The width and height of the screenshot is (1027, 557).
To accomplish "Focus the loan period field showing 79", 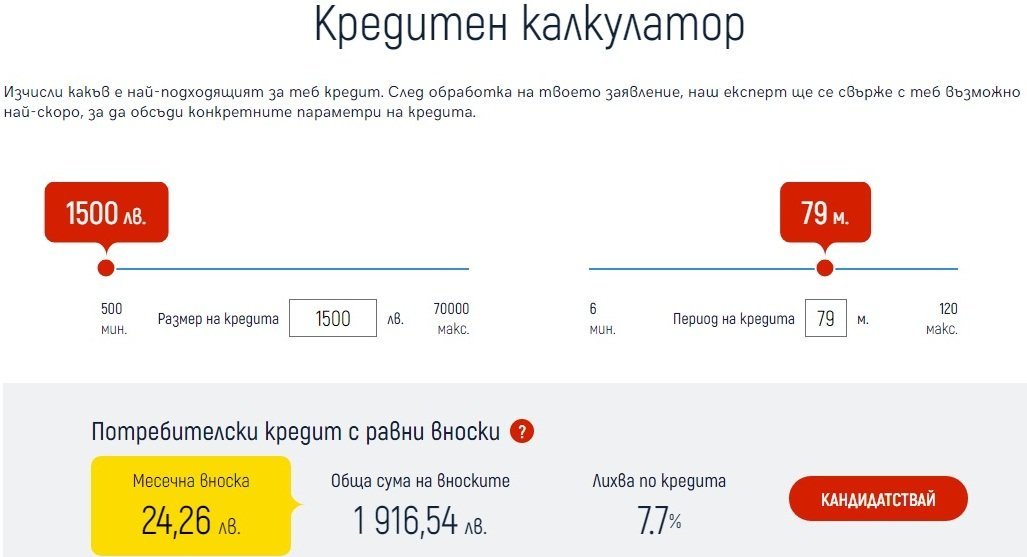I will coord(826,319).
